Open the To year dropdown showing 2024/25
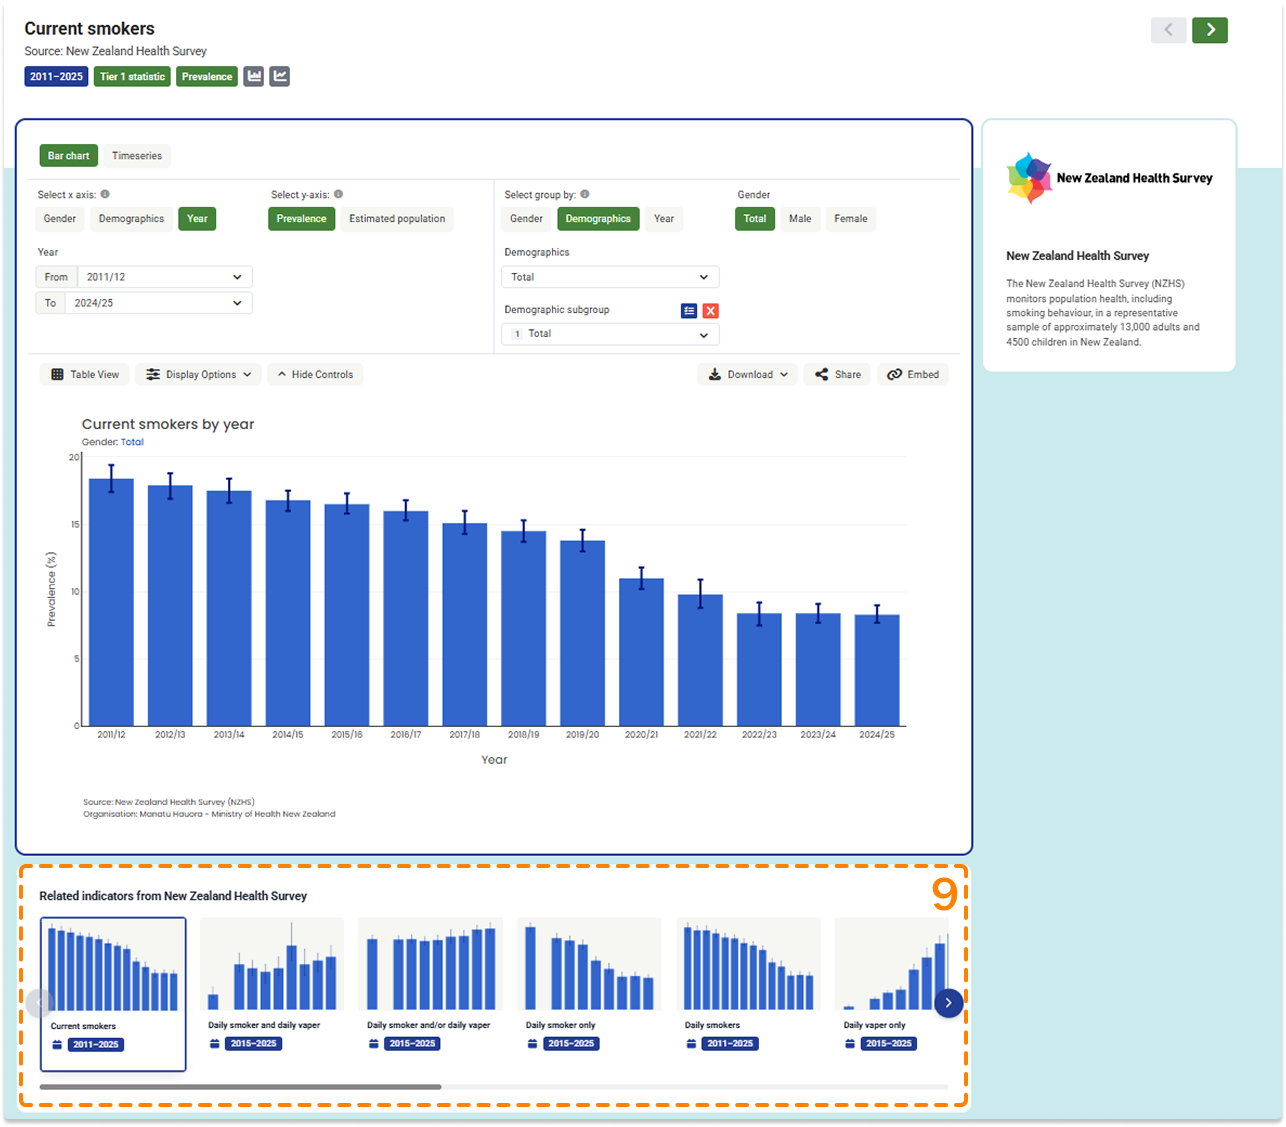 pyautogui.click(x=158, y=302)
